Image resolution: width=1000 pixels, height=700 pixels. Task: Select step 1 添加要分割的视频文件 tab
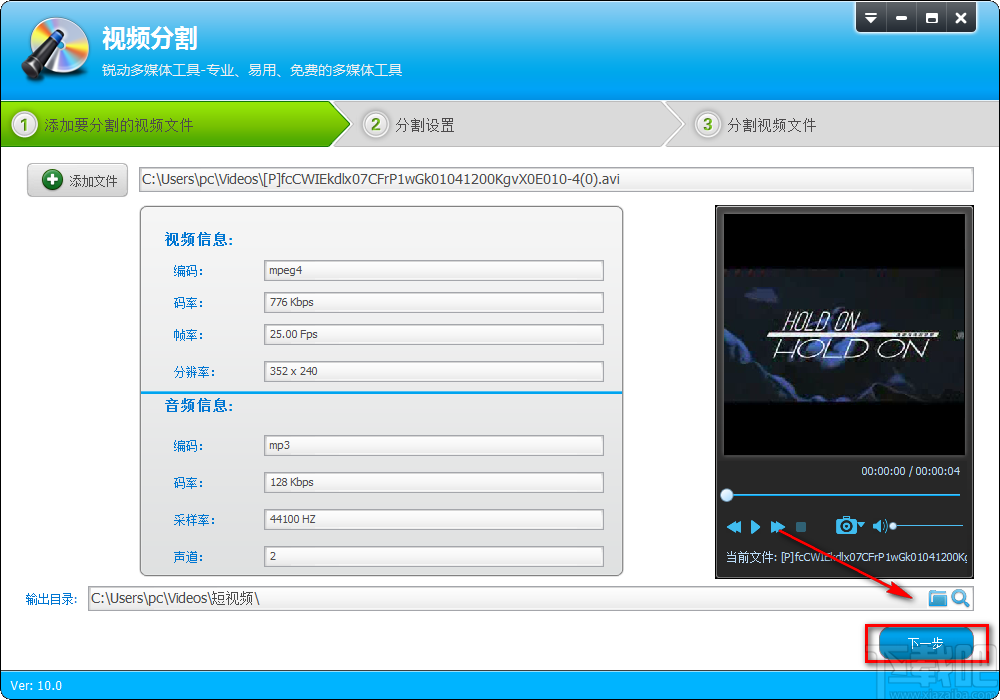tap(175, 124)
